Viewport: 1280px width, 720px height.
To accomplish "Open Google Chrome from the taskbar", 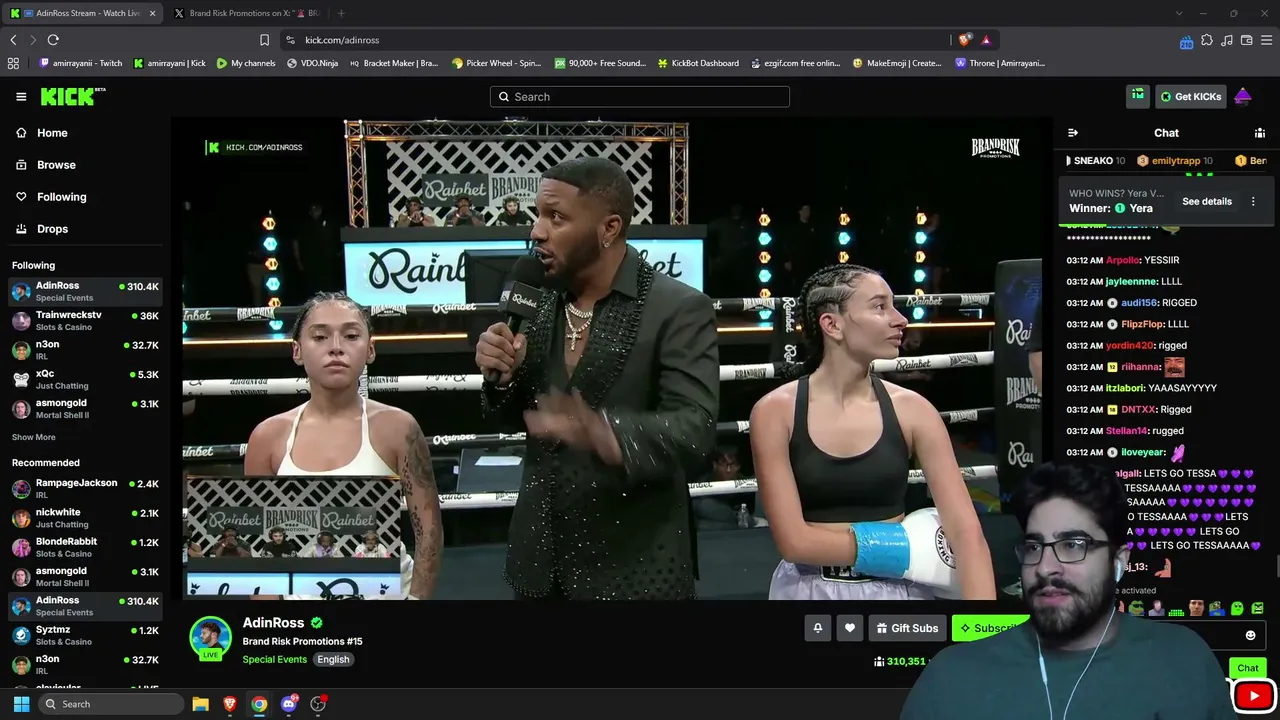I will pyautogui.click(x=259, y=704).
